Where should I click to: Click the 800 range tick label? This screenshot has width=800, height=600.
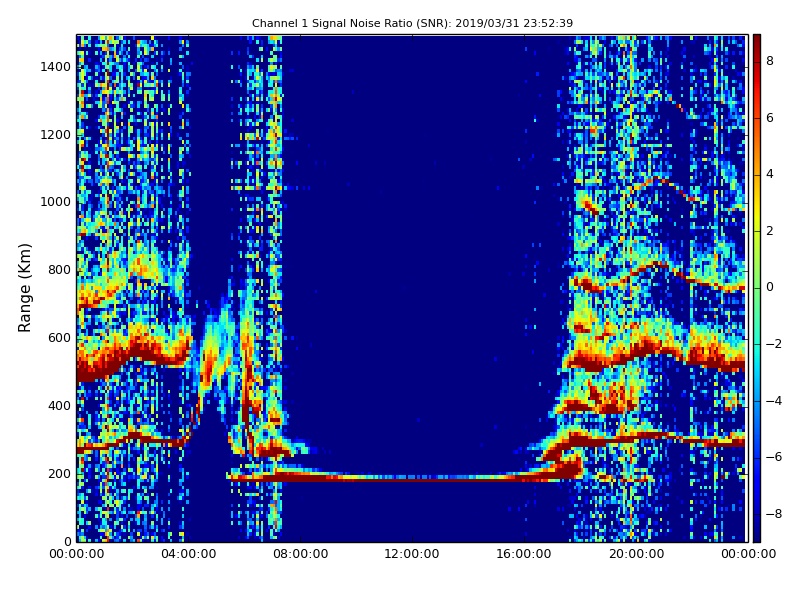(x=59, y=270)
